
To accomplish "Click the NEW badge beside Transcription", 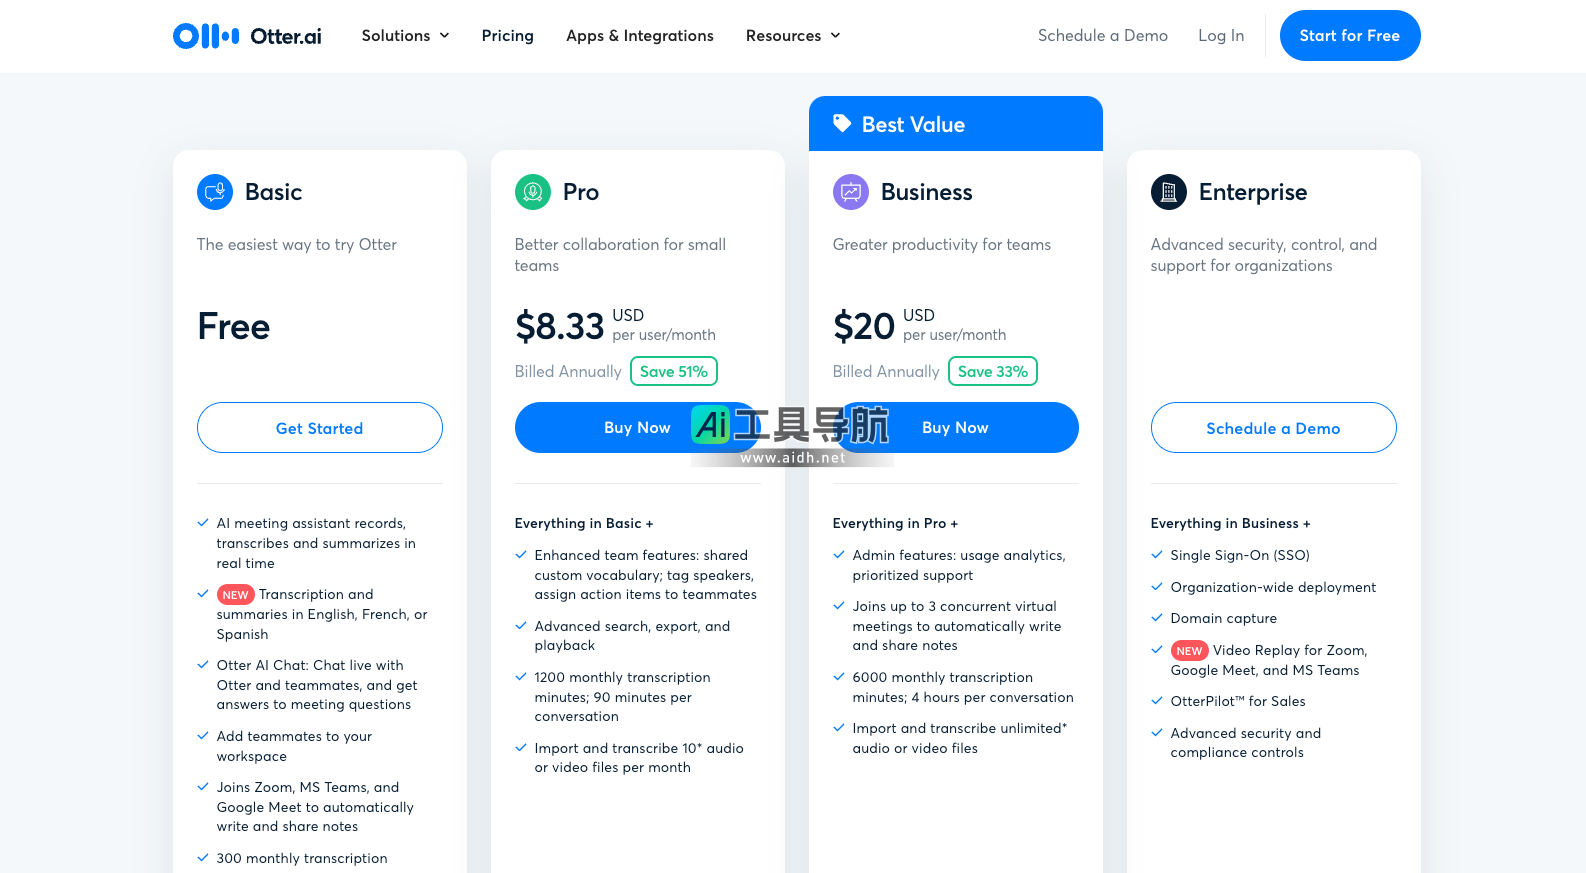I will pyautogui.click(x=235, y=595).
